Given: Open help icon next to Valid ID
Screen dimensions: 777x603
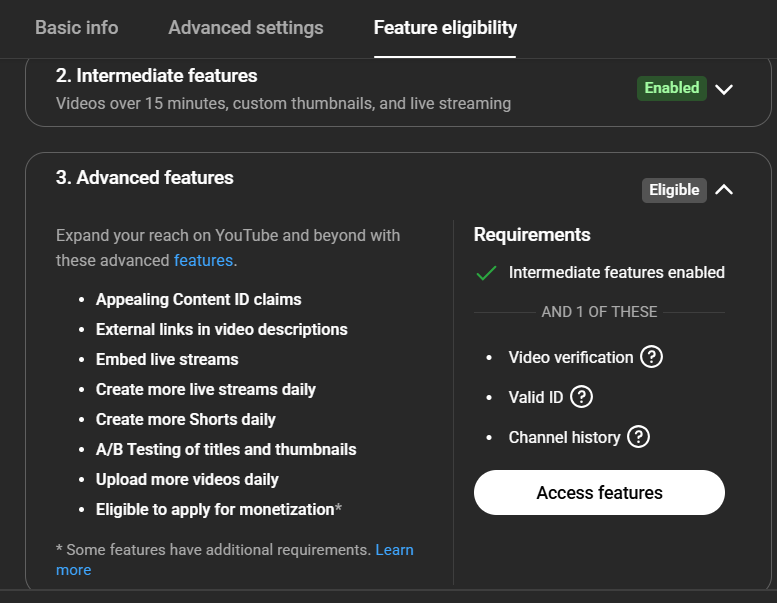Looking at the screenshot, I should pos(581,397).
